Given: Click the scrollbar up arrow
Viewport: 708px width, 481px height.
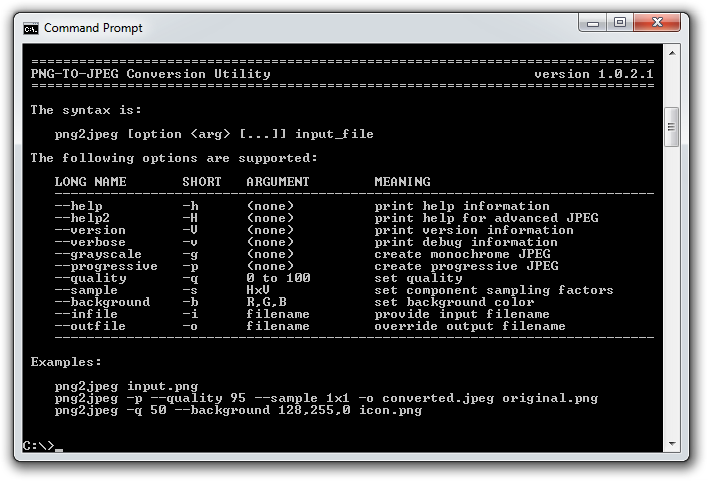Looking at the screenshot, I should tap(672, 53).
